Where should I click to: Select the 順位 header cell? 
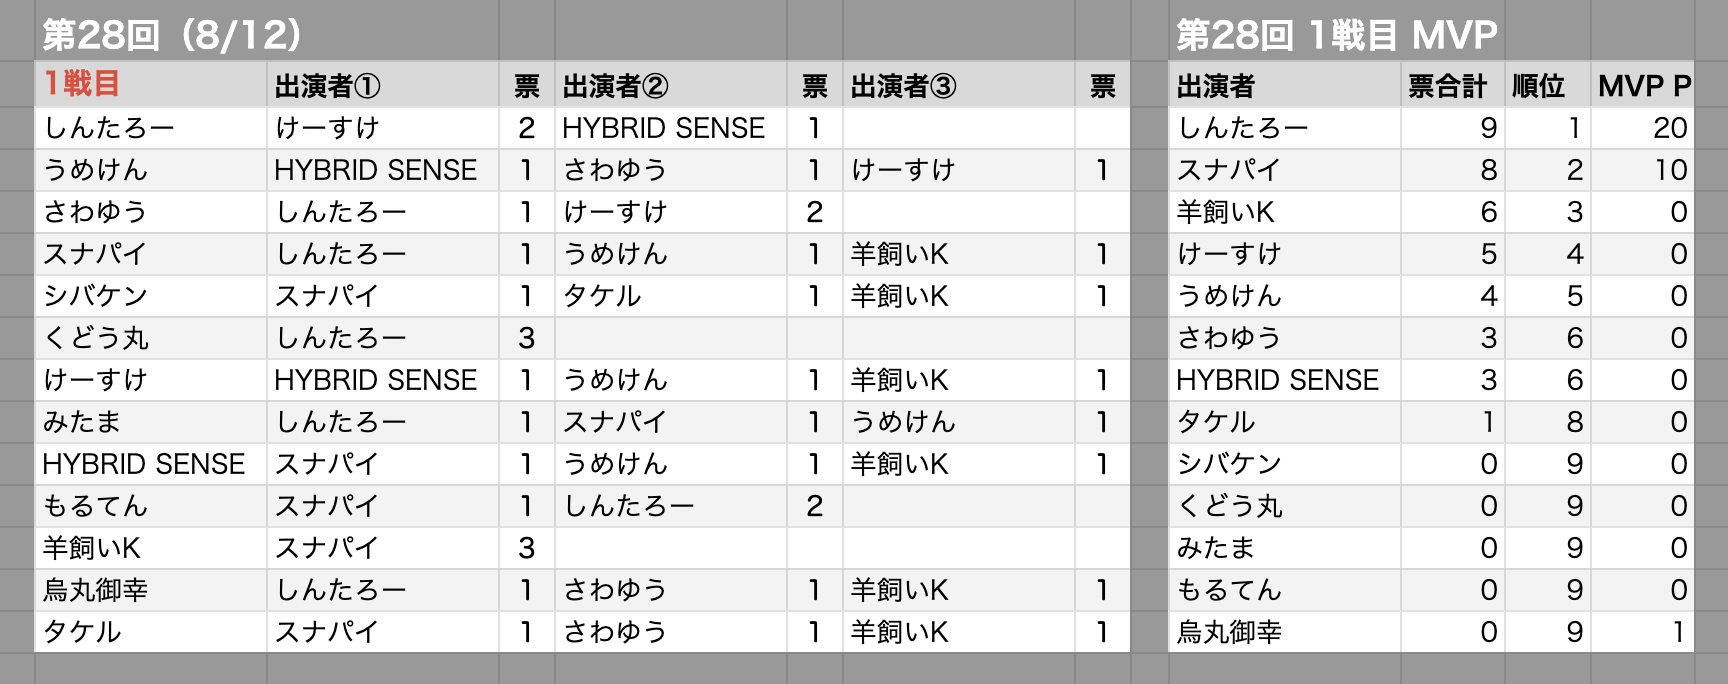pyautogui.click(x=1548, y=85)
